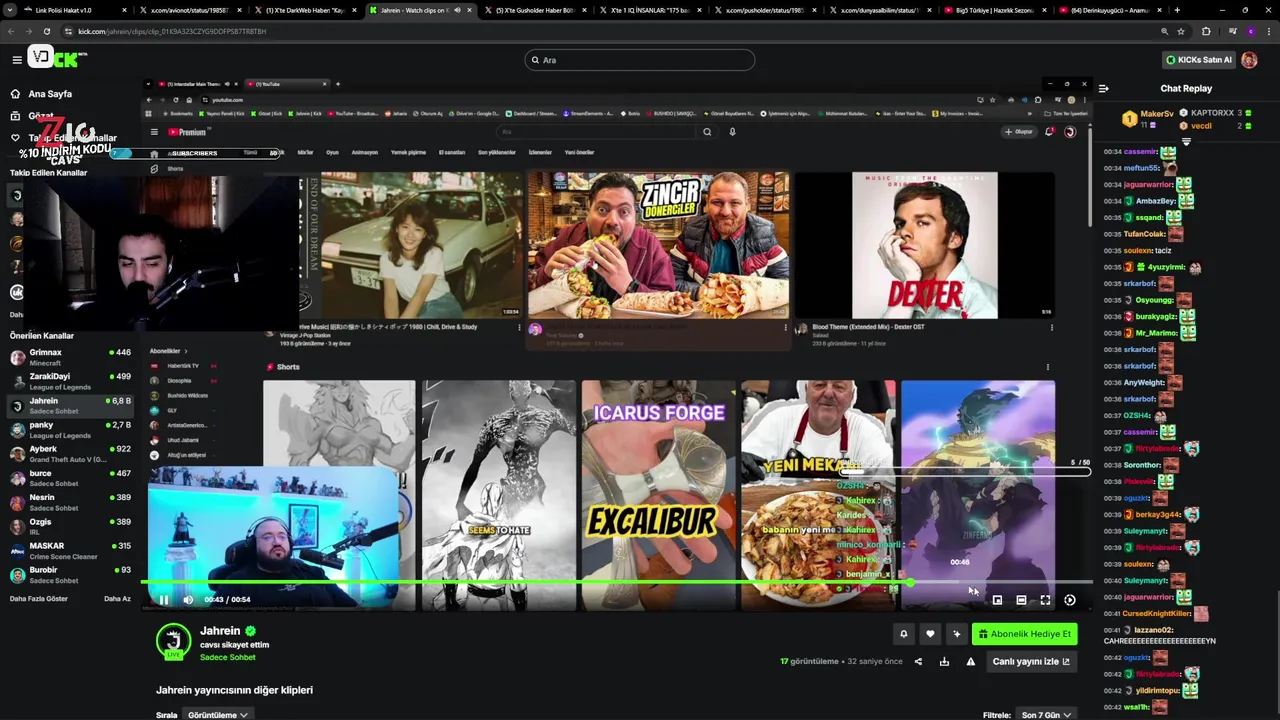Open Ozgis recommended channel
Screen dimensions: 1280x720
(x=70, y=526)
